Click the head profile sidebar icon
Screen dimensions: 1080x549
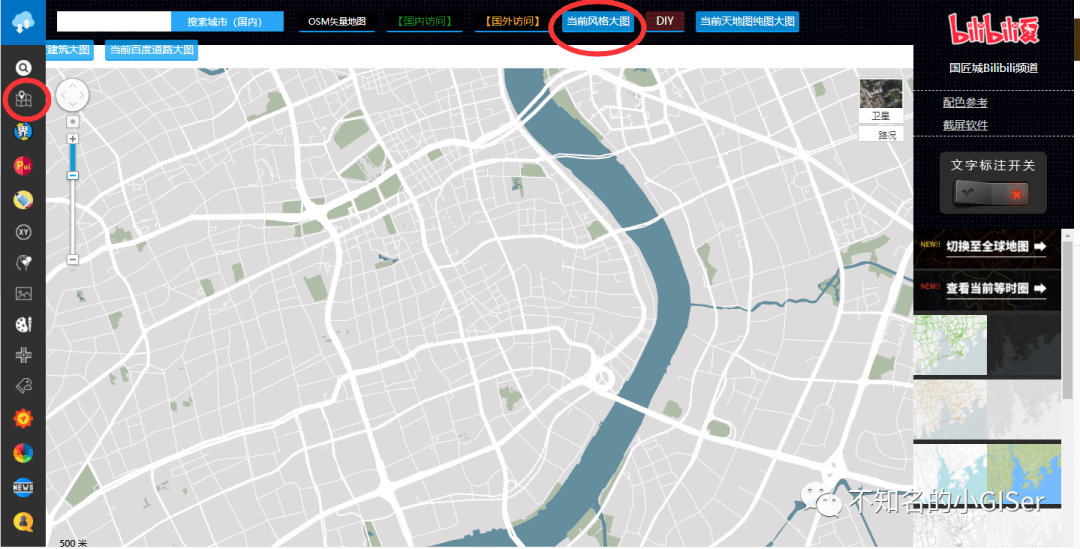23,263
